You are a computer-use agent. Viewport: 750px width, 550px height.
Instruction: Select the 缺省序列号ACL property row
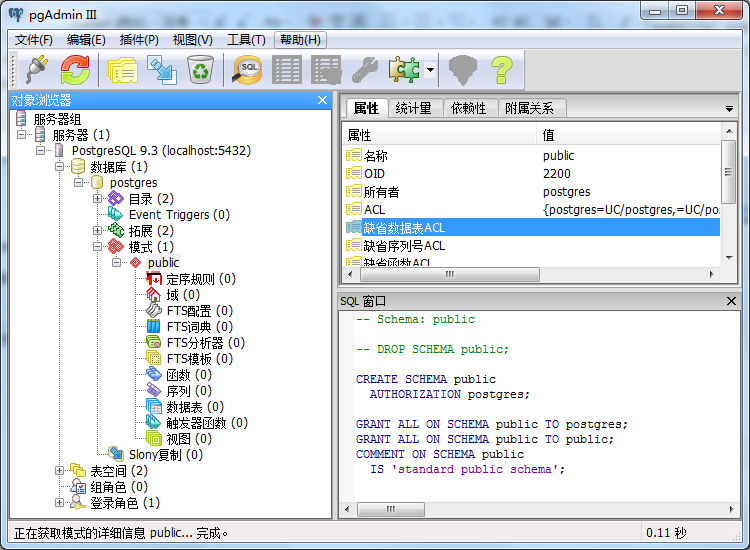point(532,246)
